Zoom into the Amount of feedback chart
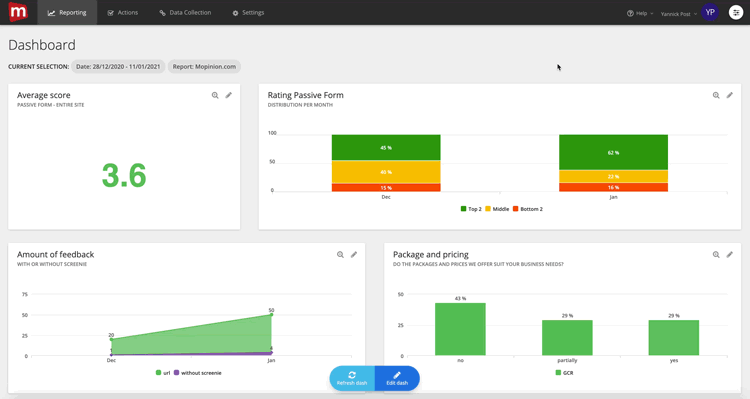Image resolution: width=750 pixels, height=399 pixels. (x=340, y=255)
